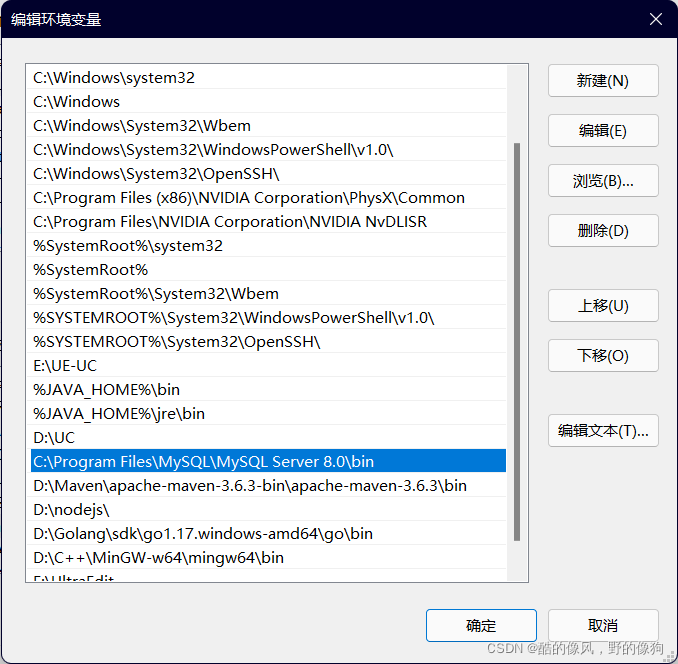Select C:\Windows\System32\WindowsPowerShell\v1.0\ entry
Image resolution: width=678 pixels, height=664 pixels.
coord(268,150)
